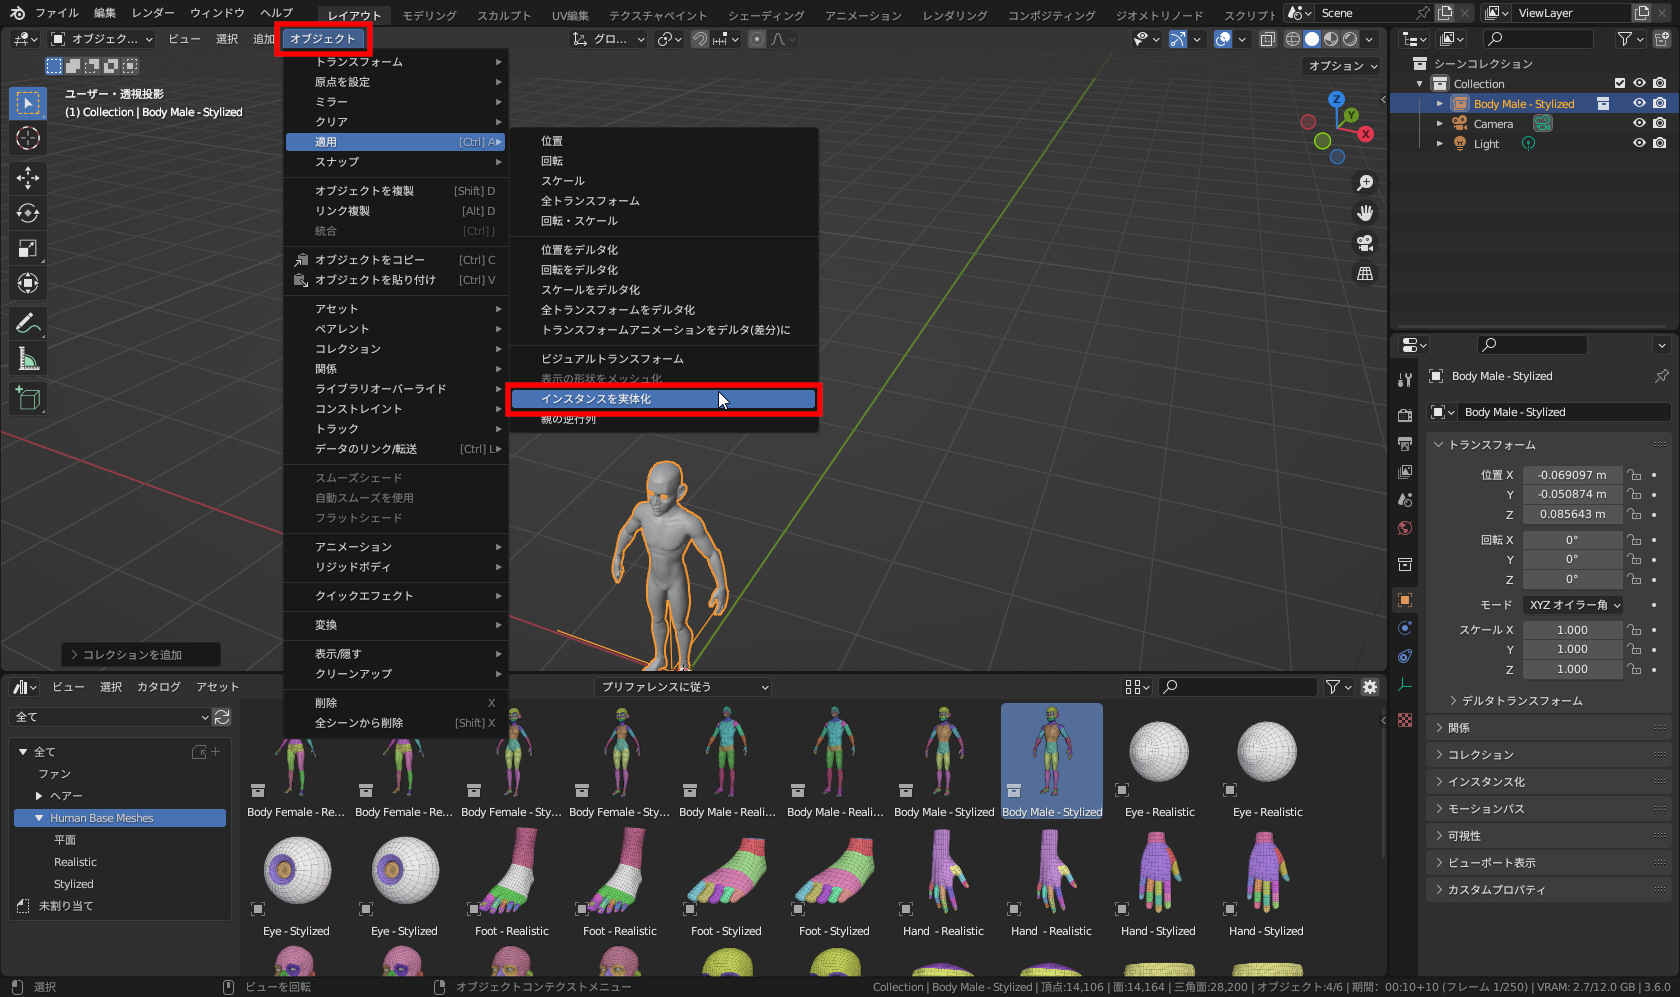
Task: Click the highlighted Body Male - Stylized asset thumbnail
Action: [x=1052, y=762]
